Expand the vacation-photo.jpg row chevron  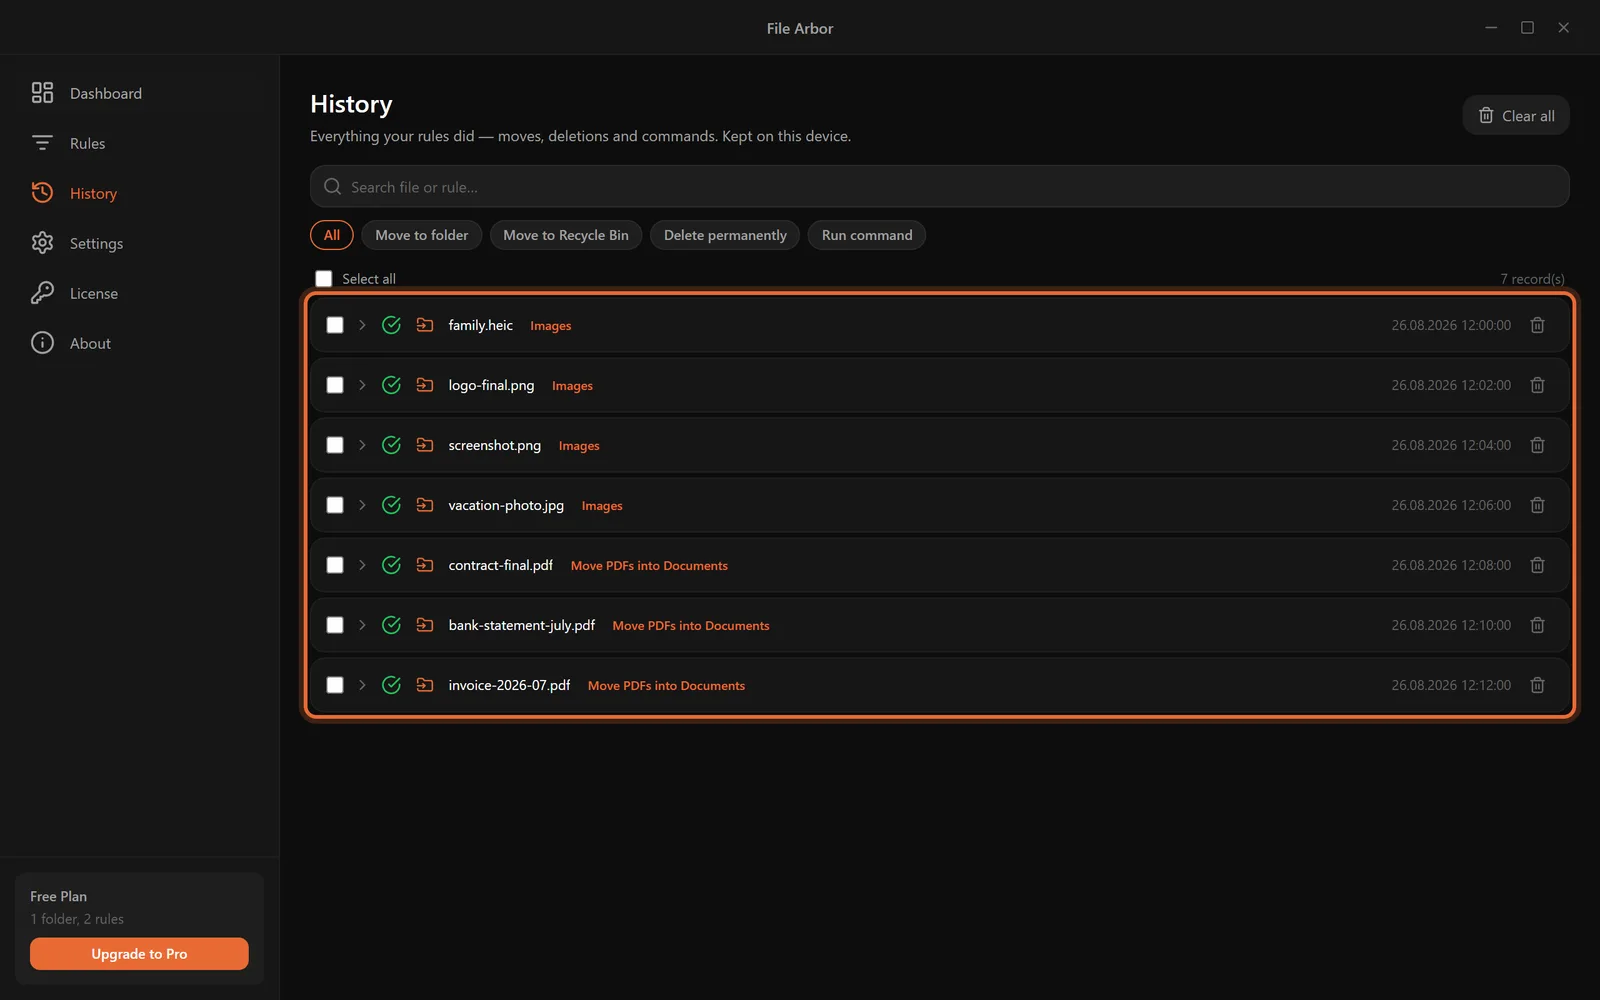tap(362, 505)
